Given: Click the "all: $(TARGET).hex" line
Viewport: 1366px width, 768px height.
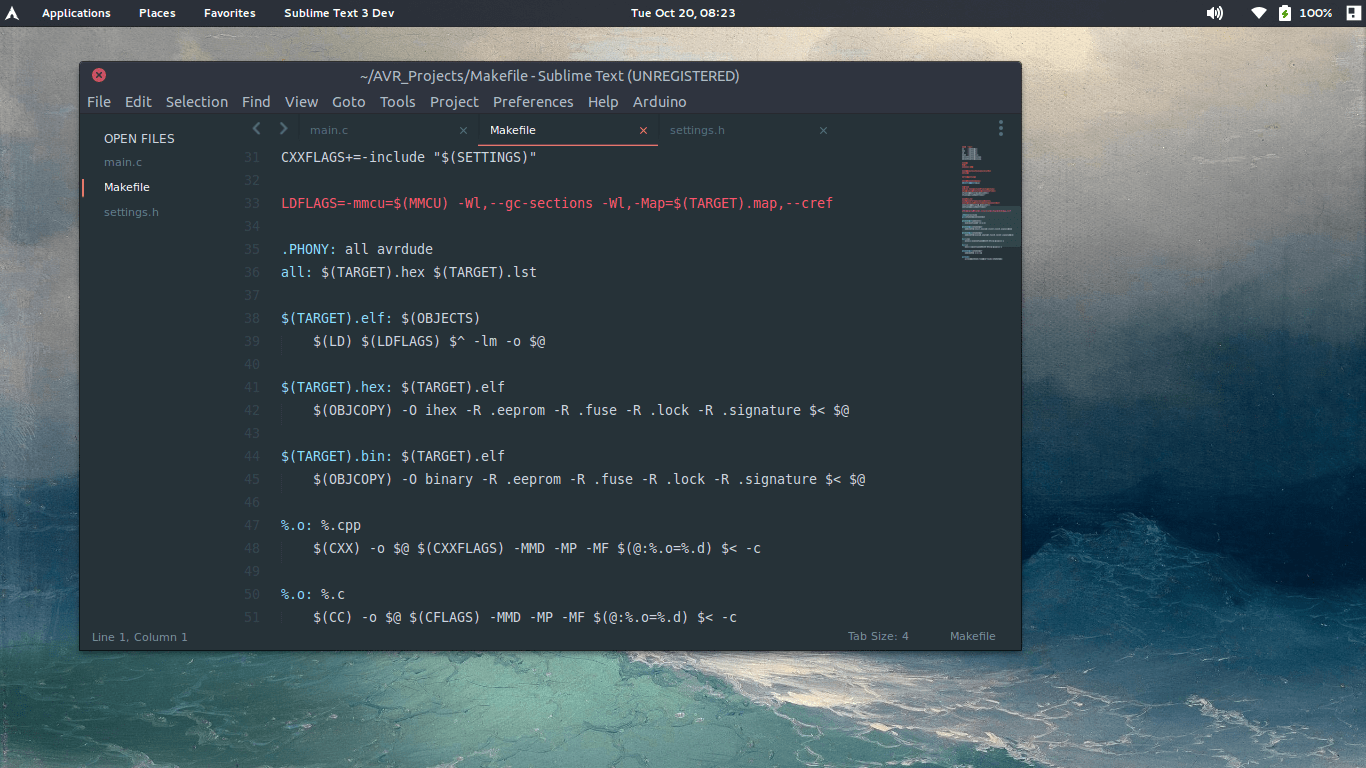Looking at the screenshot, I should (409, 272).
